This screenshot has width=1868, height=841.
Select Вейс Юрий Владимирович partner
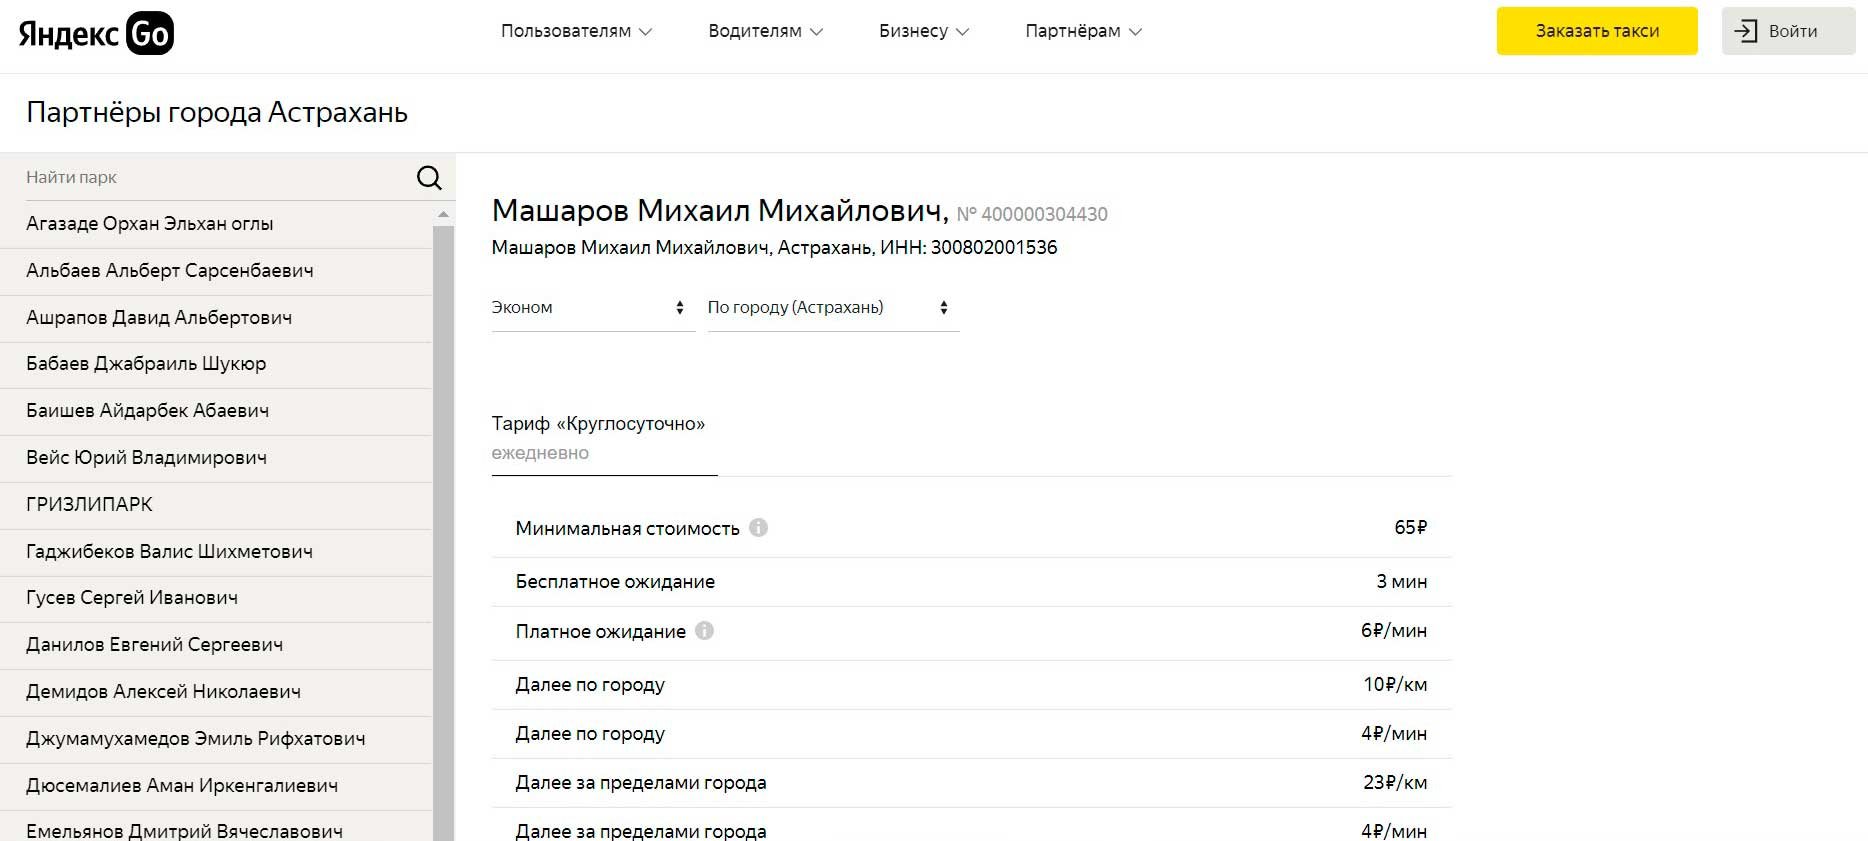click(x=146, y=458)
